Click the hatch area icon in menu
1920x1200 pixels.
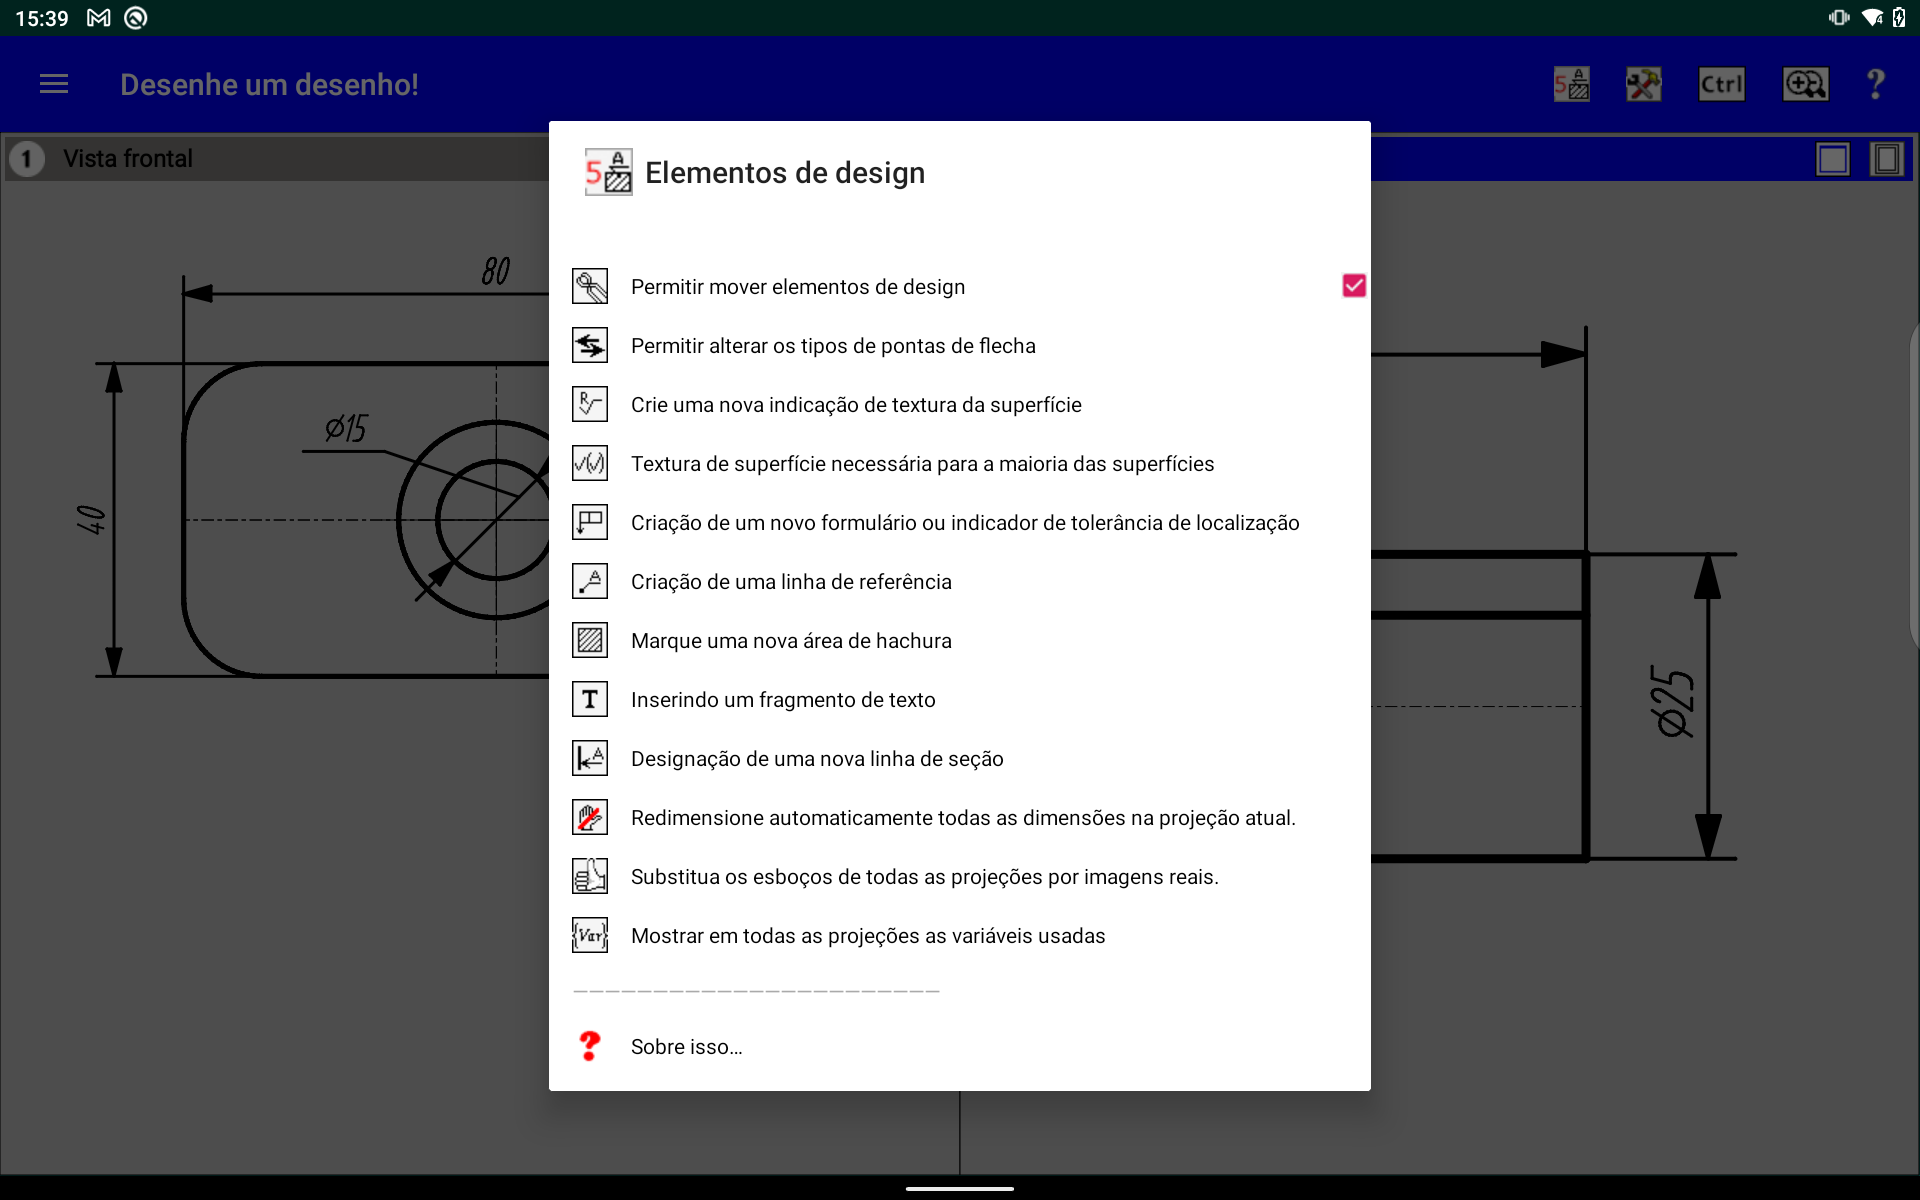click(590, 641)
